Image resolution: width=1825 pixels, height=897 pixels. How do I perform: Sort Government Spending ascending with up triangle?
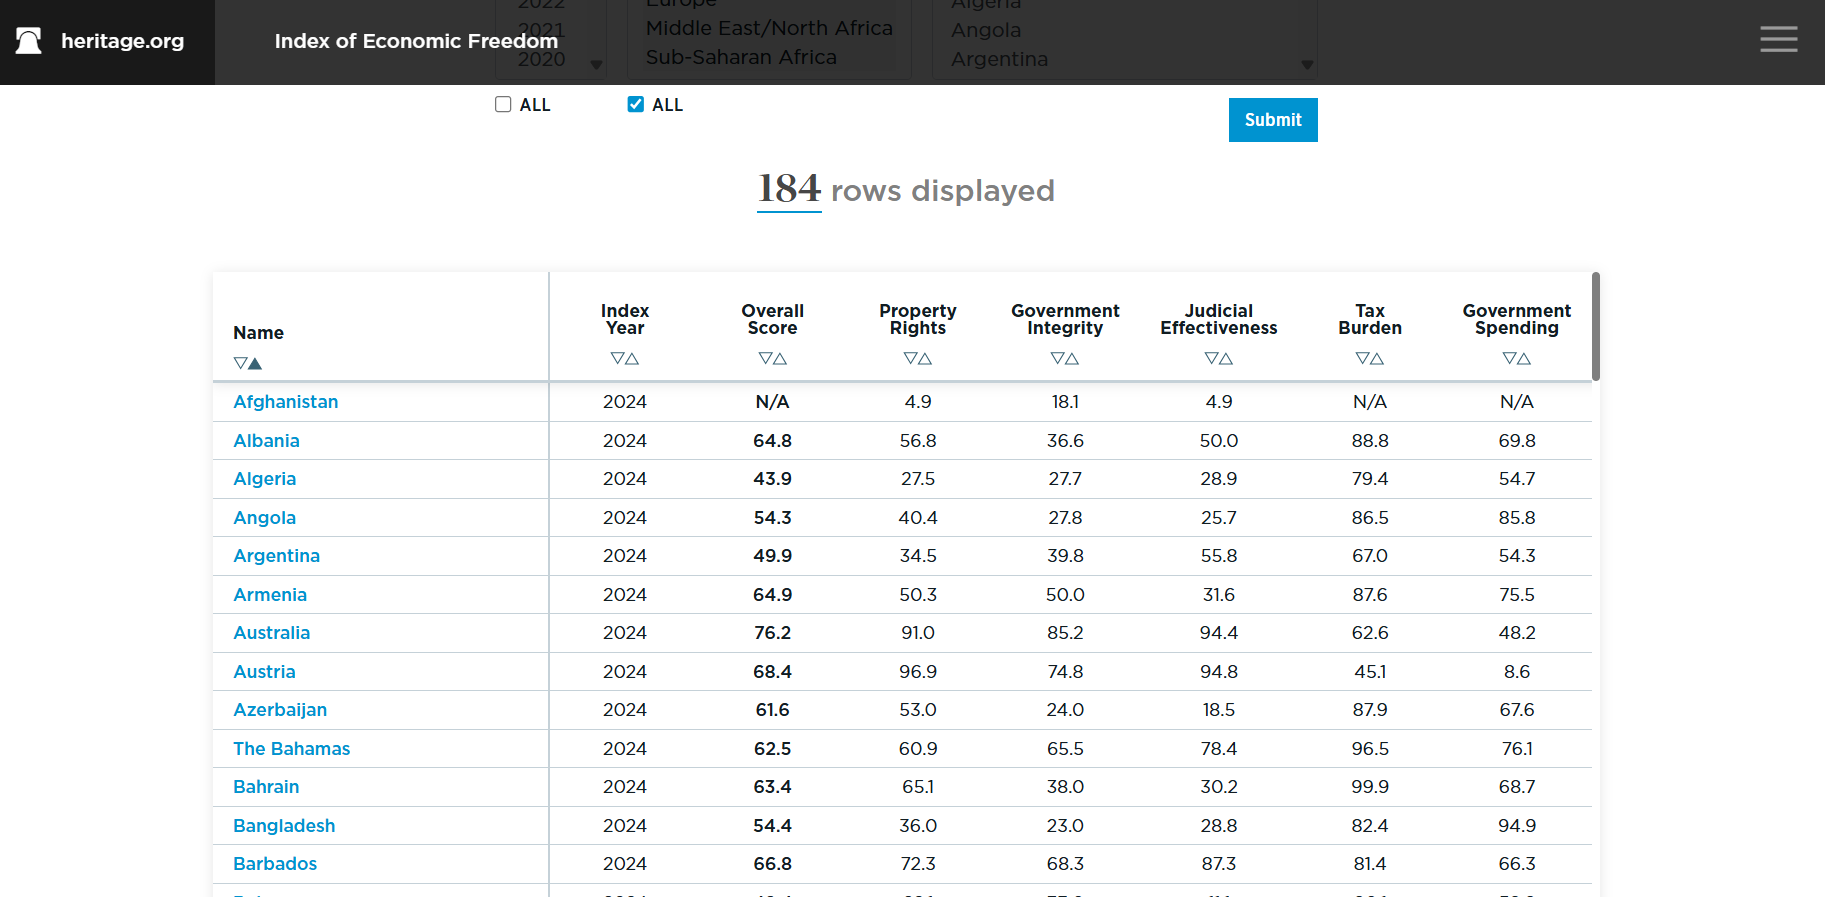[x=1524, y=358]
